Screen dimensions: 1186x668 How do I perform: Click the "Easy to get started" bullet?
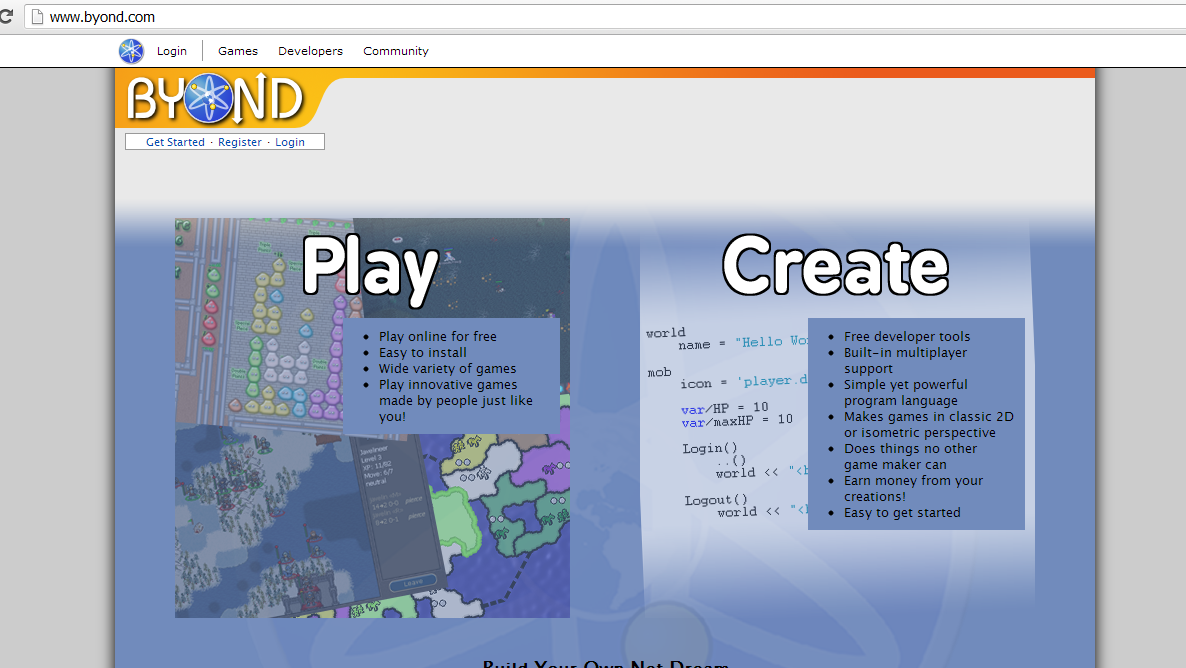pyautogui.click(x=902, y=513)
